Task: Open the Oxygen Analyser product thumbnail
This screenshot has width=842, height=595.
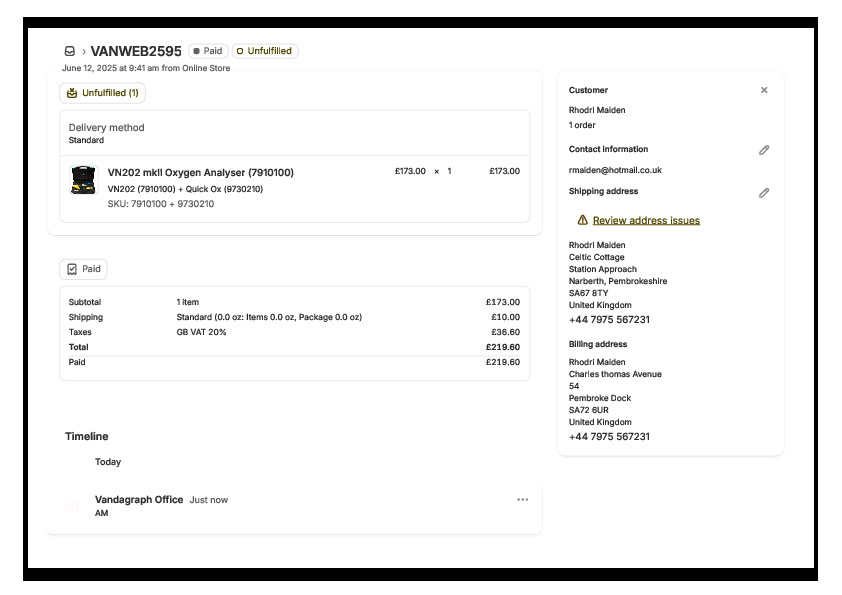Action: click(84, 180)
